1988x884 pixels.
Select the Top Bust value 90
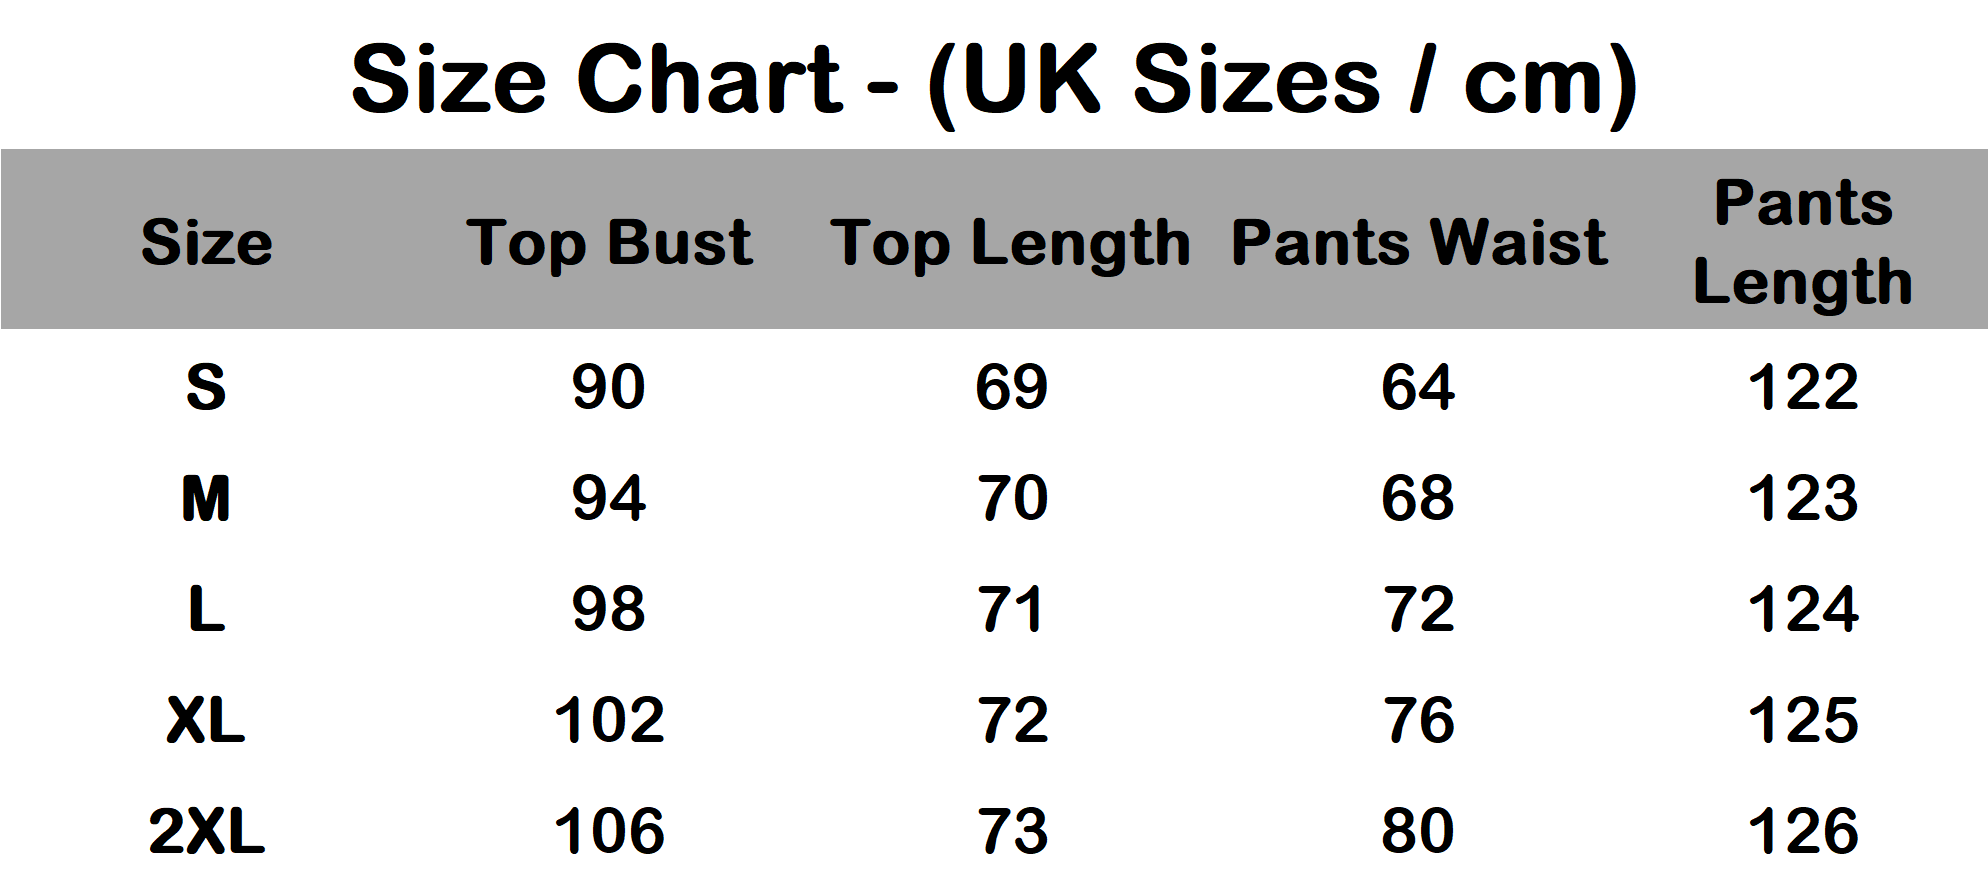(x=609, y=387)
